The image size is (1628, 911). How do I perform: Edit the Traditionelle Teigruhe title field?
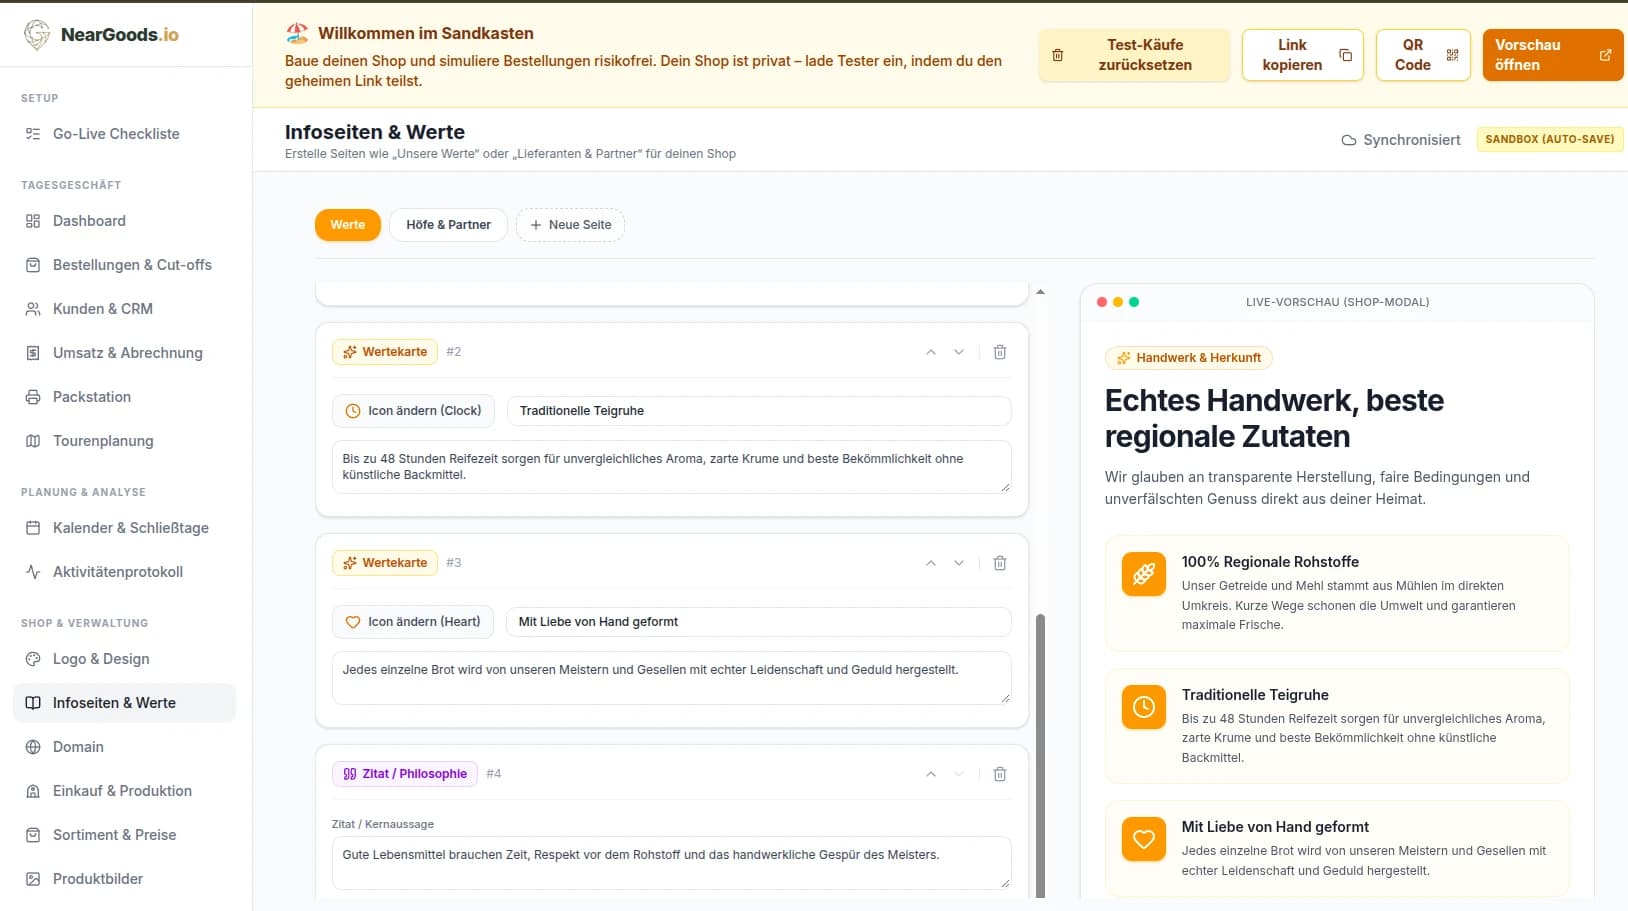(759, 411)
